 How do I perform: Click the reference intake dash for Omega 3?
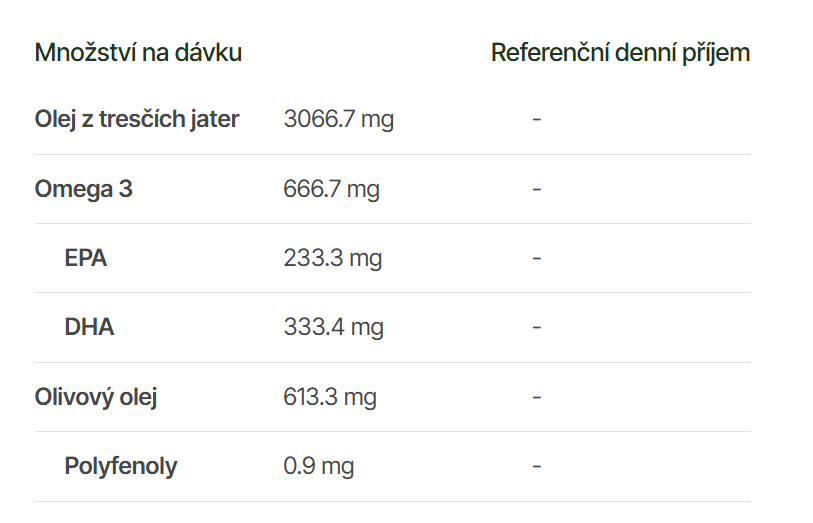[537, 189]
